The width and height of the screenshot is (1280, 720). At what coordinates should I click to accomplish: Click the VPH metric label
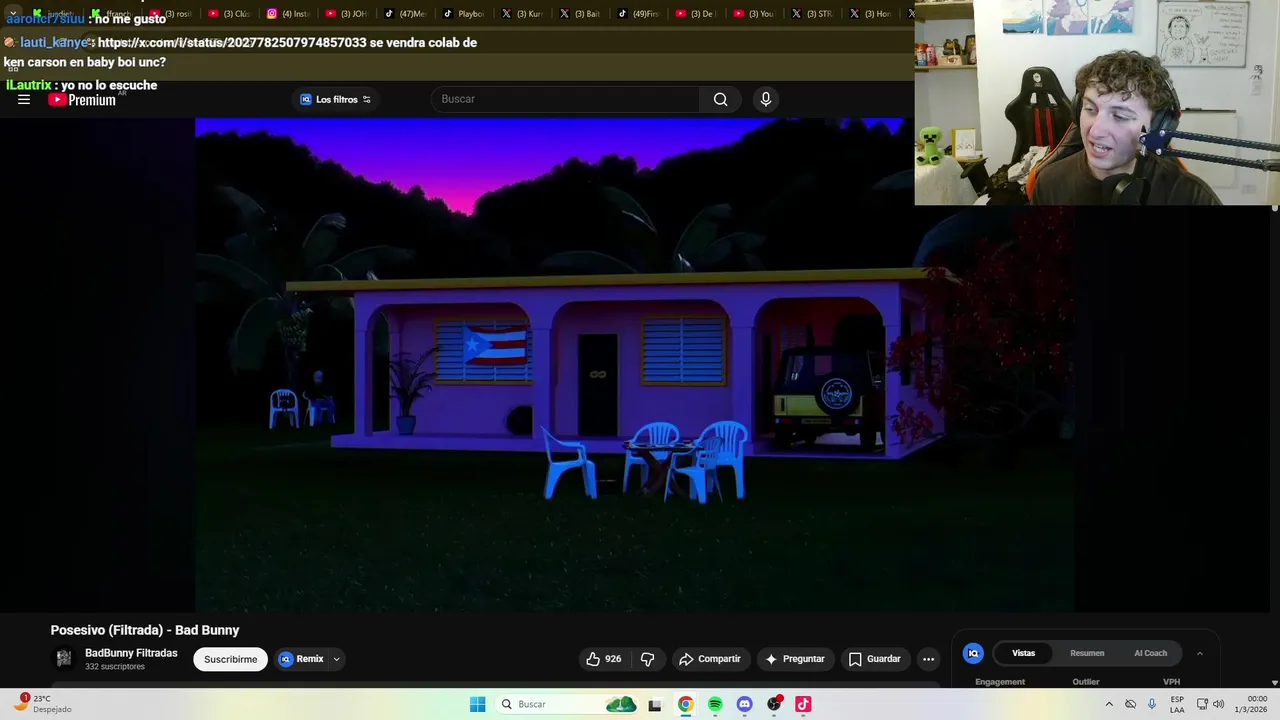[1171, 682]
